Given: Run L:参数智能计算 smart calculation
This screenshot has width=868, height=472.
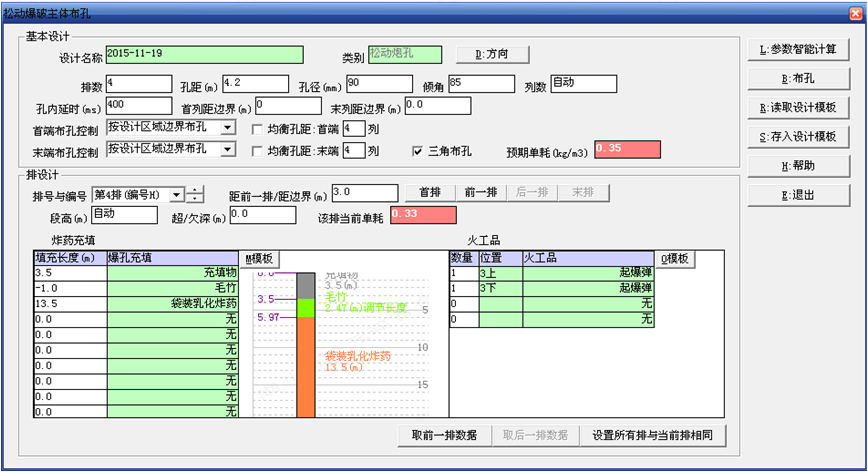Looking at the screenshot, I should tap(798, 49).
